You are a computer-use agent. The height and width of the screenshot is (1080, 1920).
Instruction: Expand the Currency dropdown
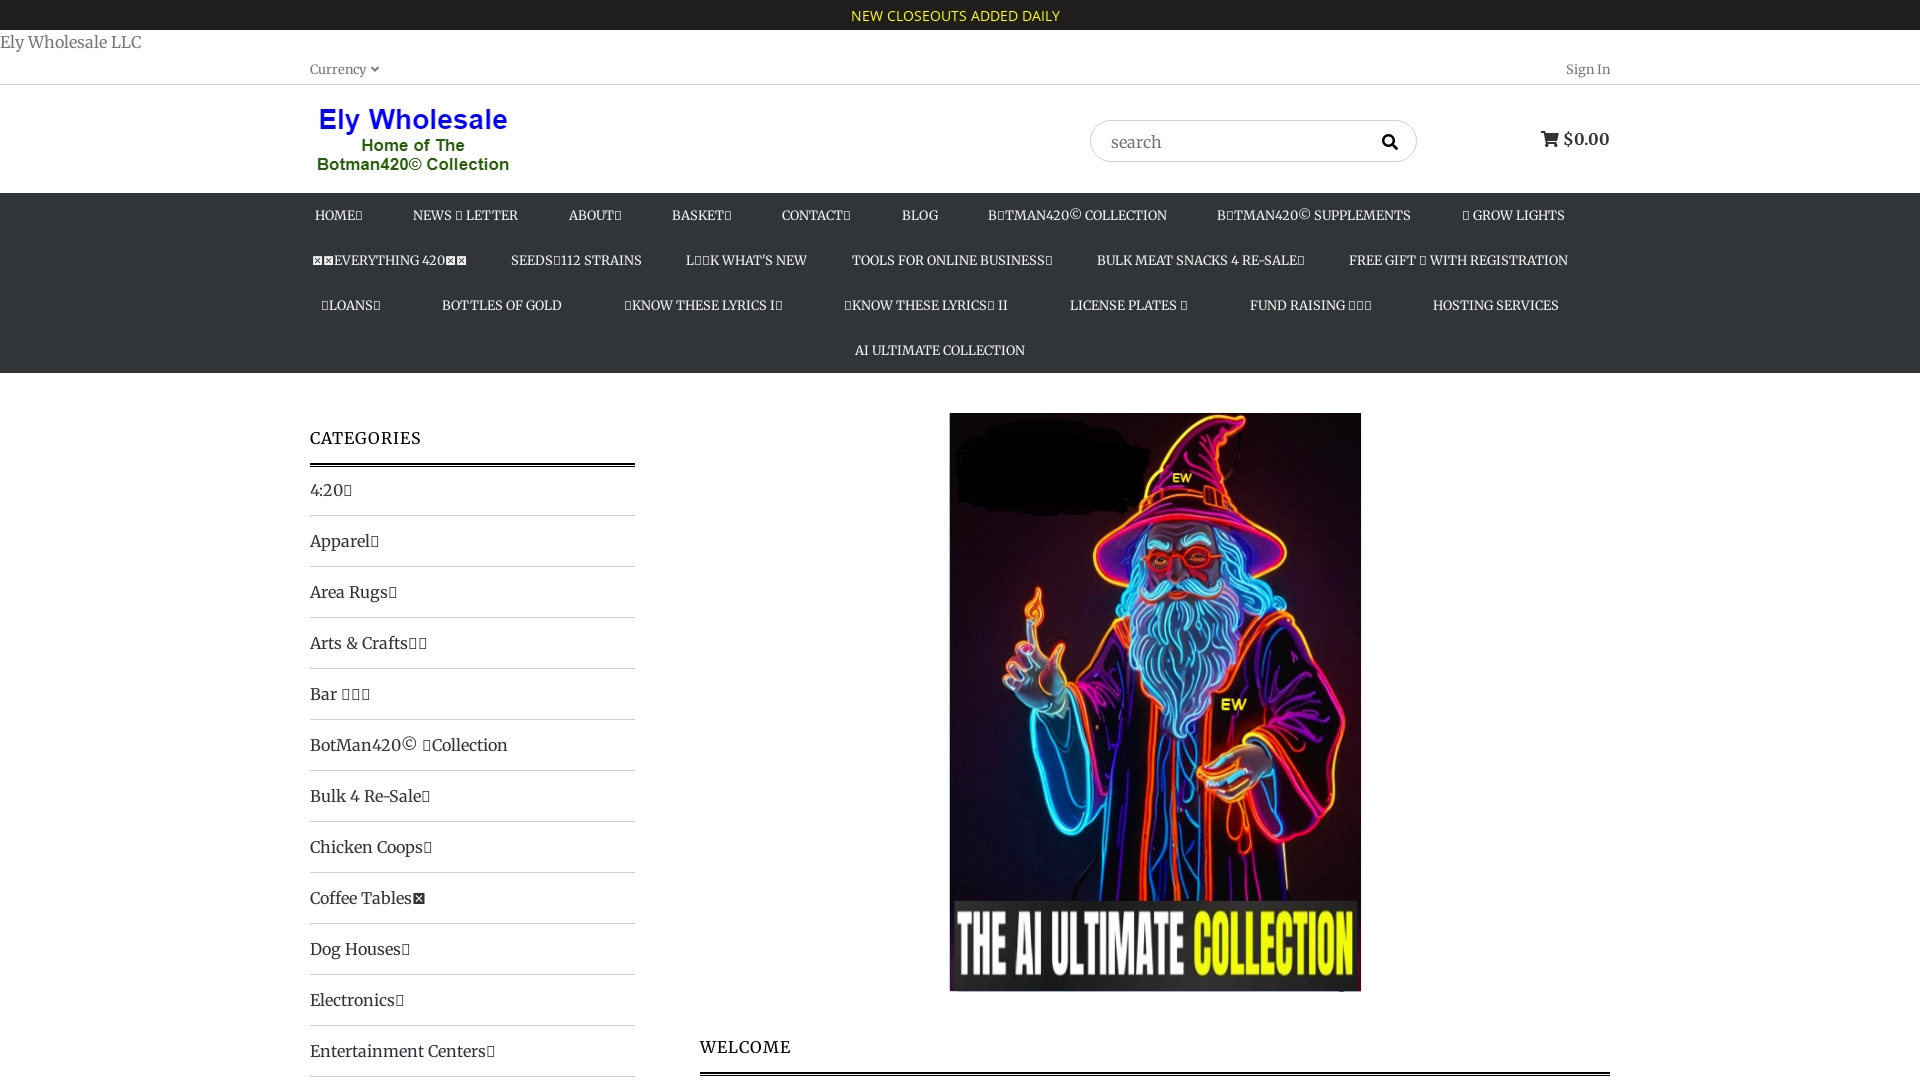(343, 69)
